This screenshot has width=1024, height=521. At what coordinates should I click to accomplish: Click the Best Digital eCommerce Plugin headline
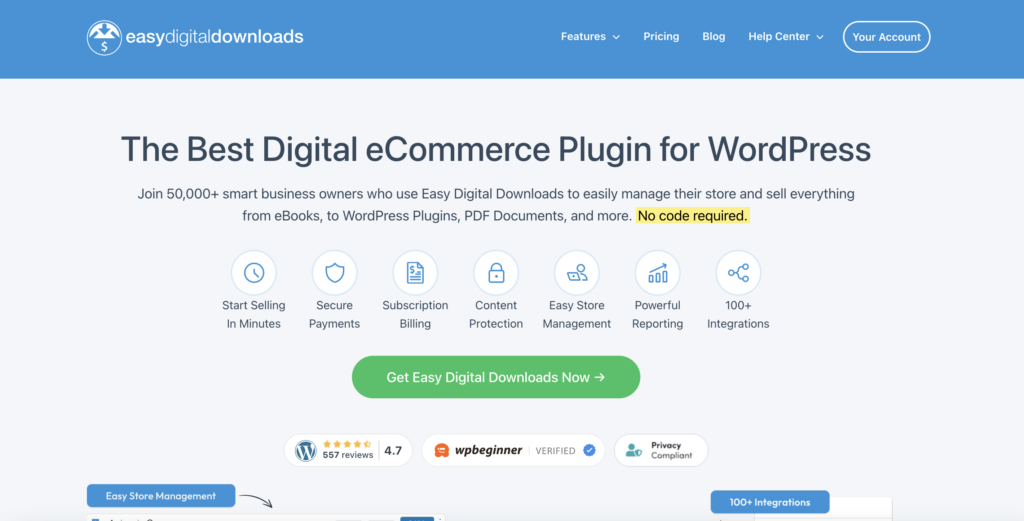[x=496, y=150]
